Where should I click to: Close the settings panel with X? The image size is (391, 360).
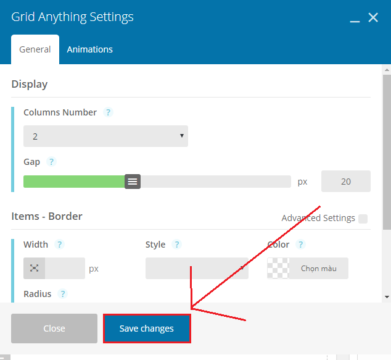coord(373,17)
